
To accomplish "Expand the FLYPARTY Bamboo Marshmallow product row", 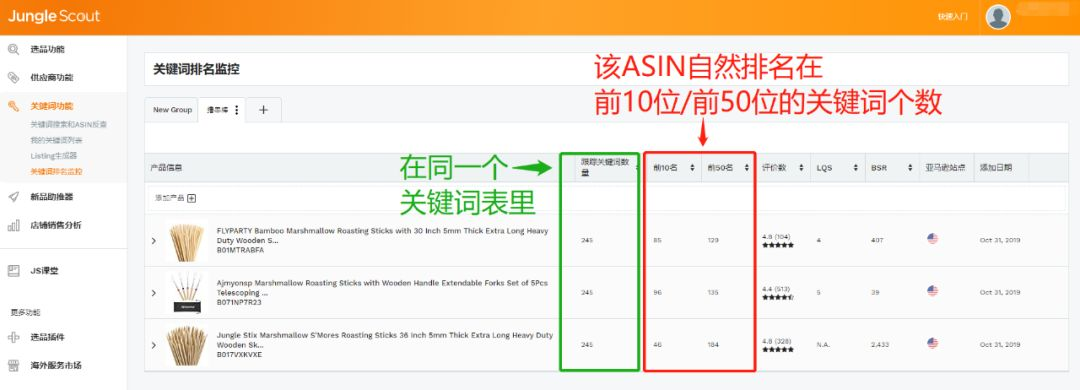I will [x=154, y=240].
